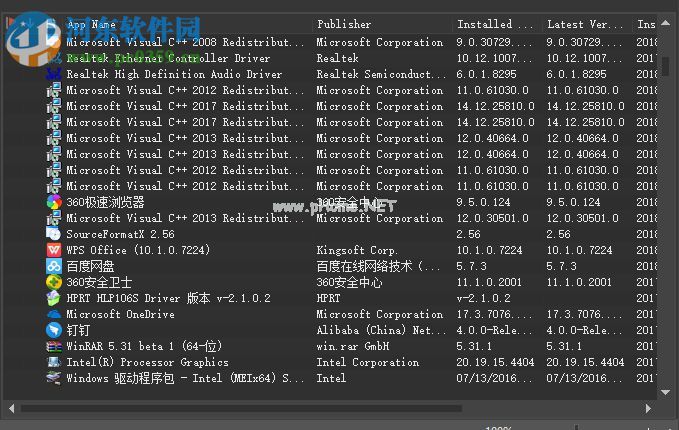Select the 360极速浏览器 app name
Viewport: 679px width, 430px height.
pos(105,202)
